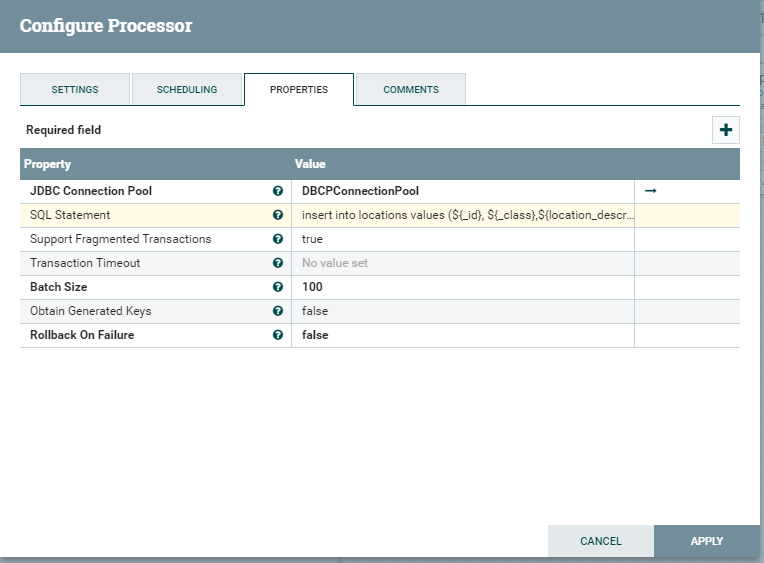
Task: Click the arrow to go to DBCPConnectionPool service
Action: [x=650, y=191]
